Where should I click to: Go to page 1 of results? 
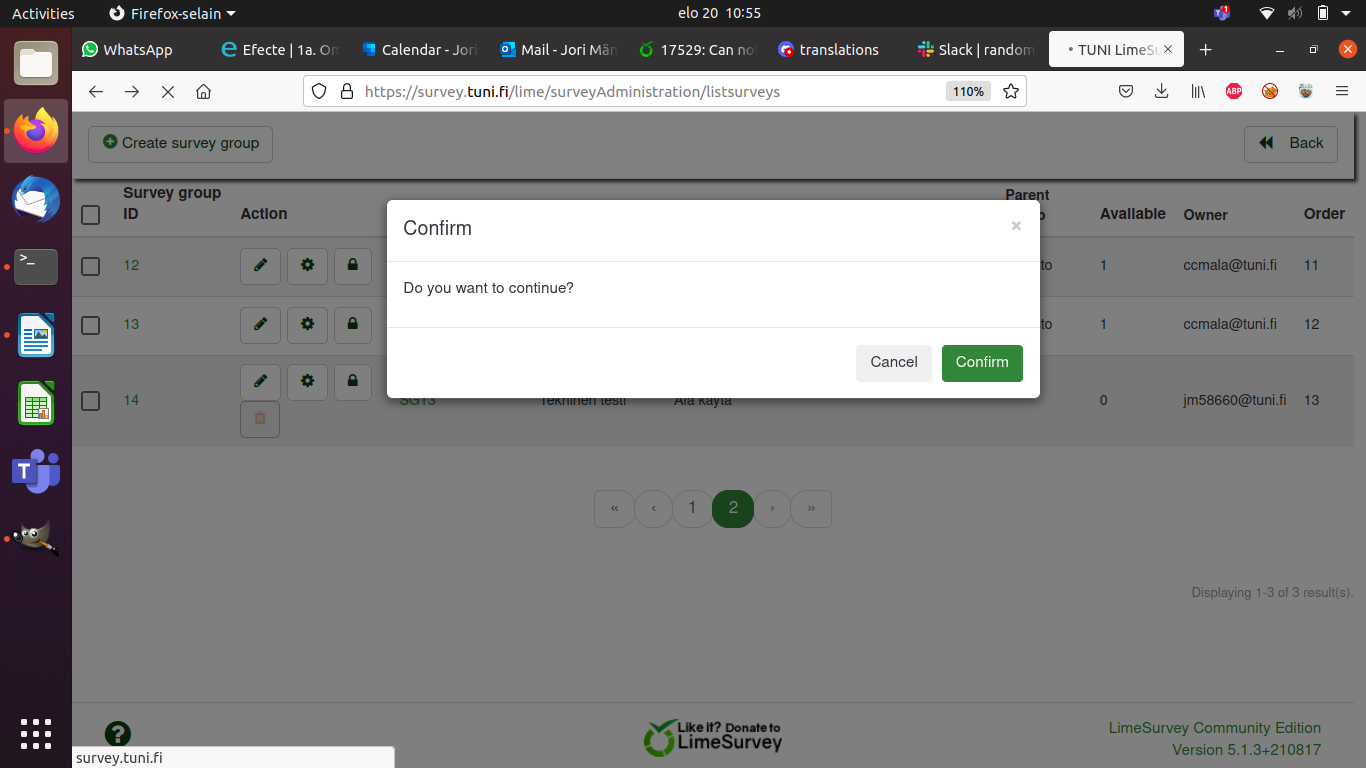[692, 509]
